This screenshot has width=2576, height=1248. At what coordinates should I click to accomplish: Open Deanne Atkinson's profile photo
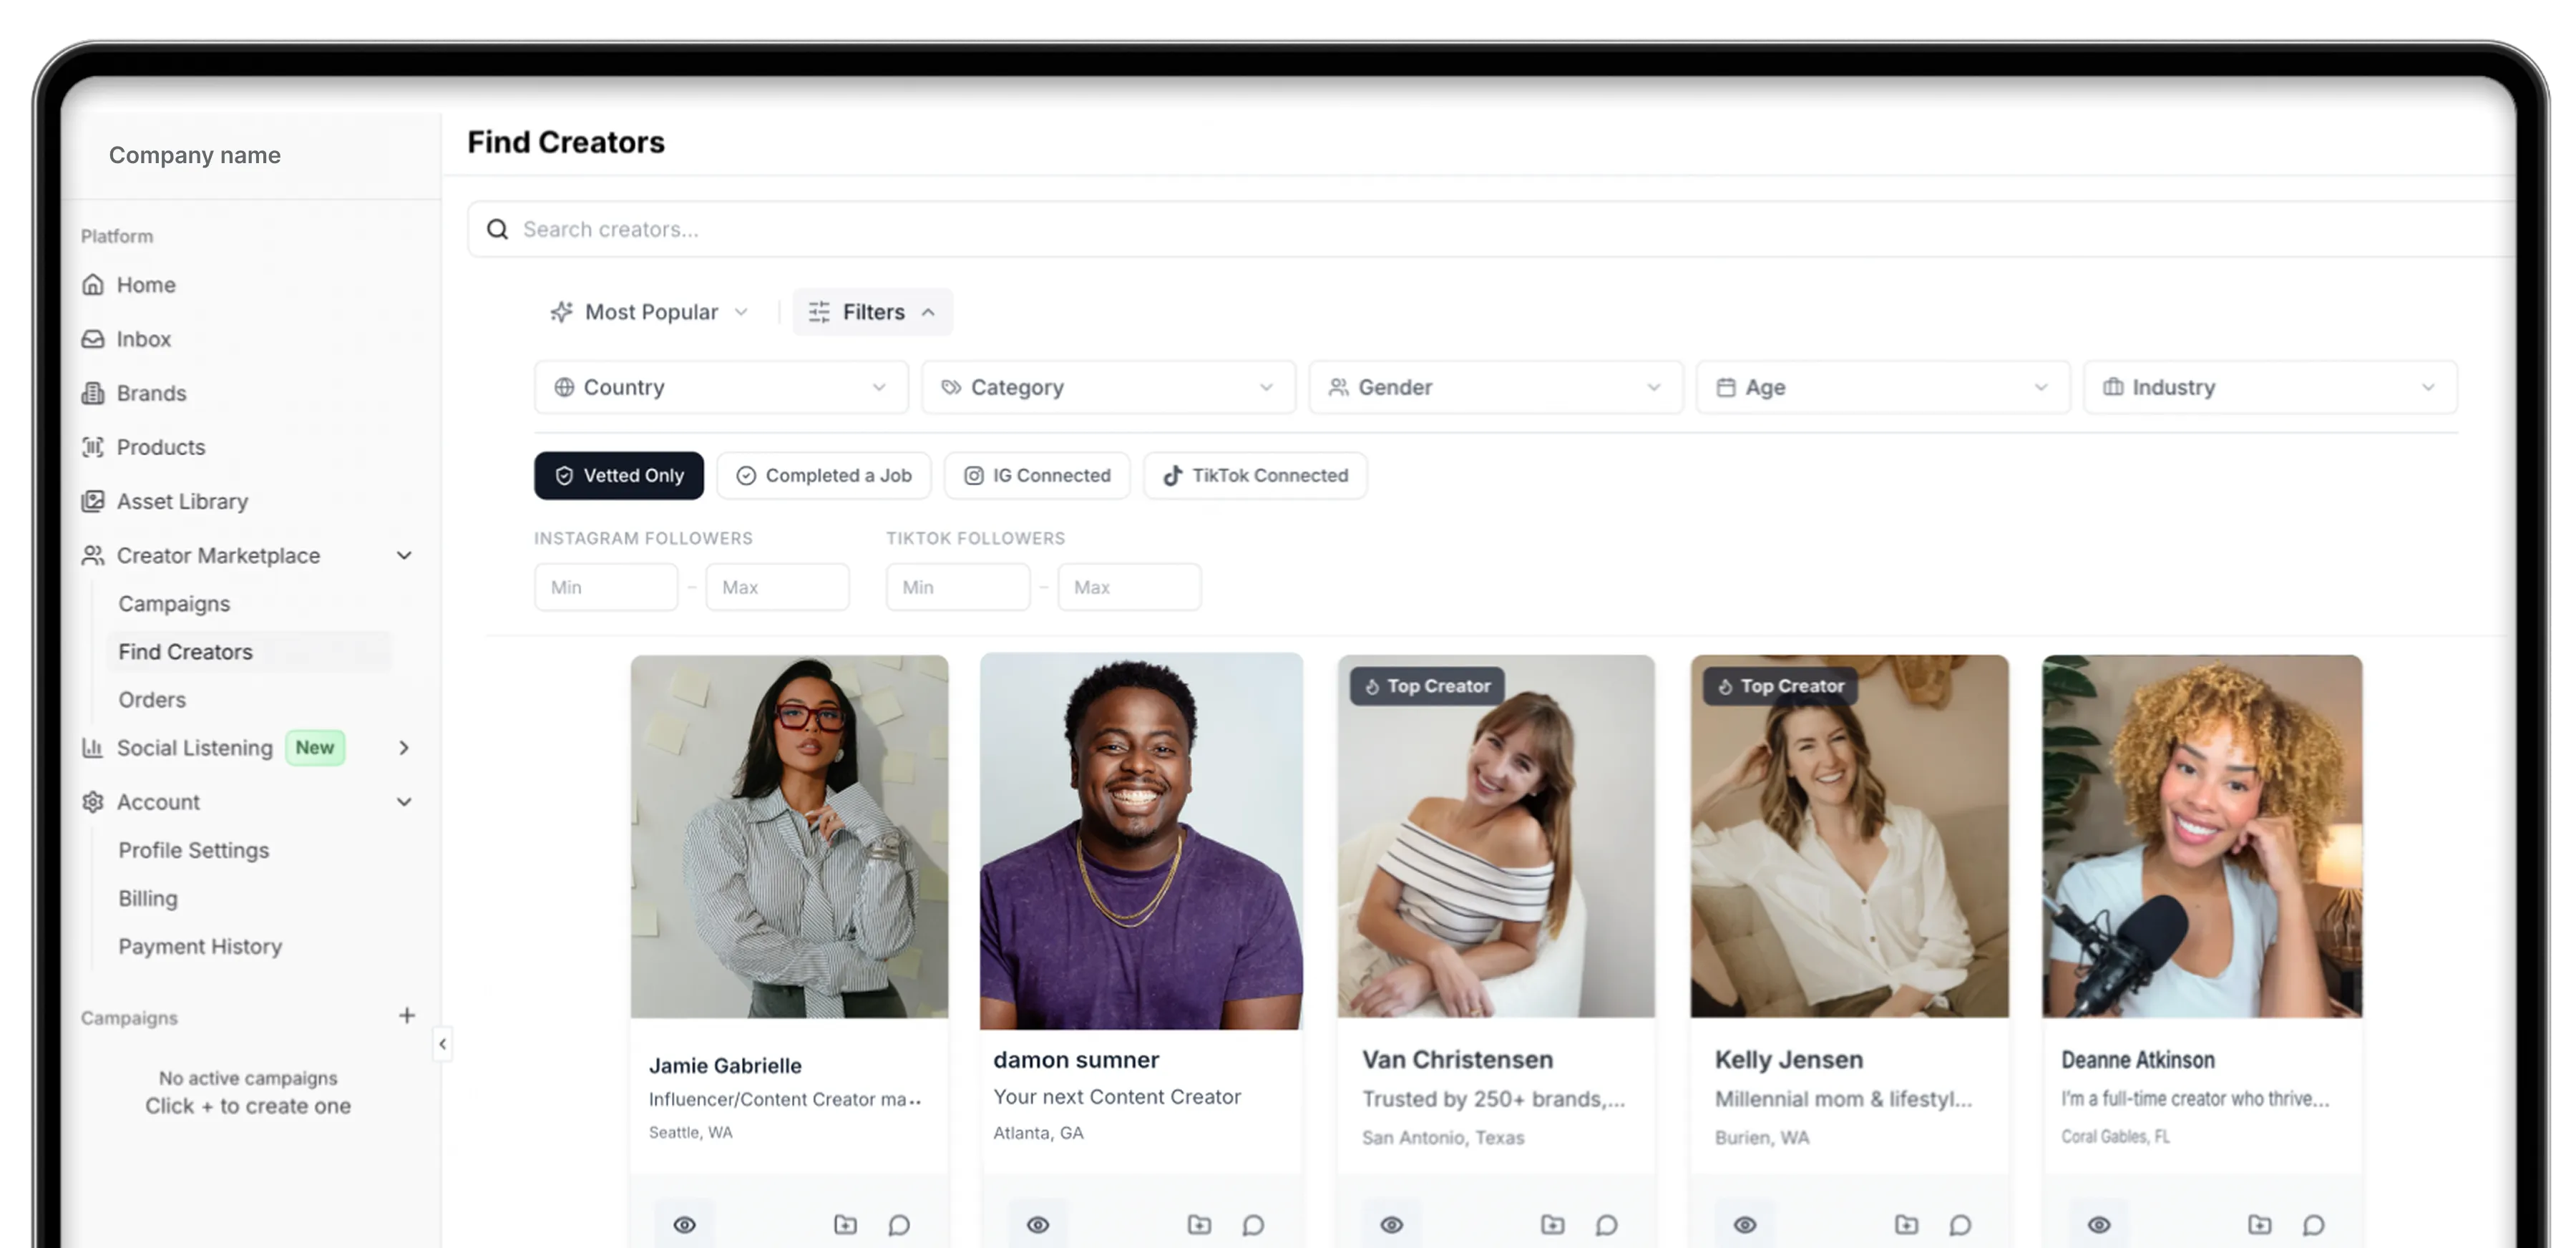coord(2202,836)
